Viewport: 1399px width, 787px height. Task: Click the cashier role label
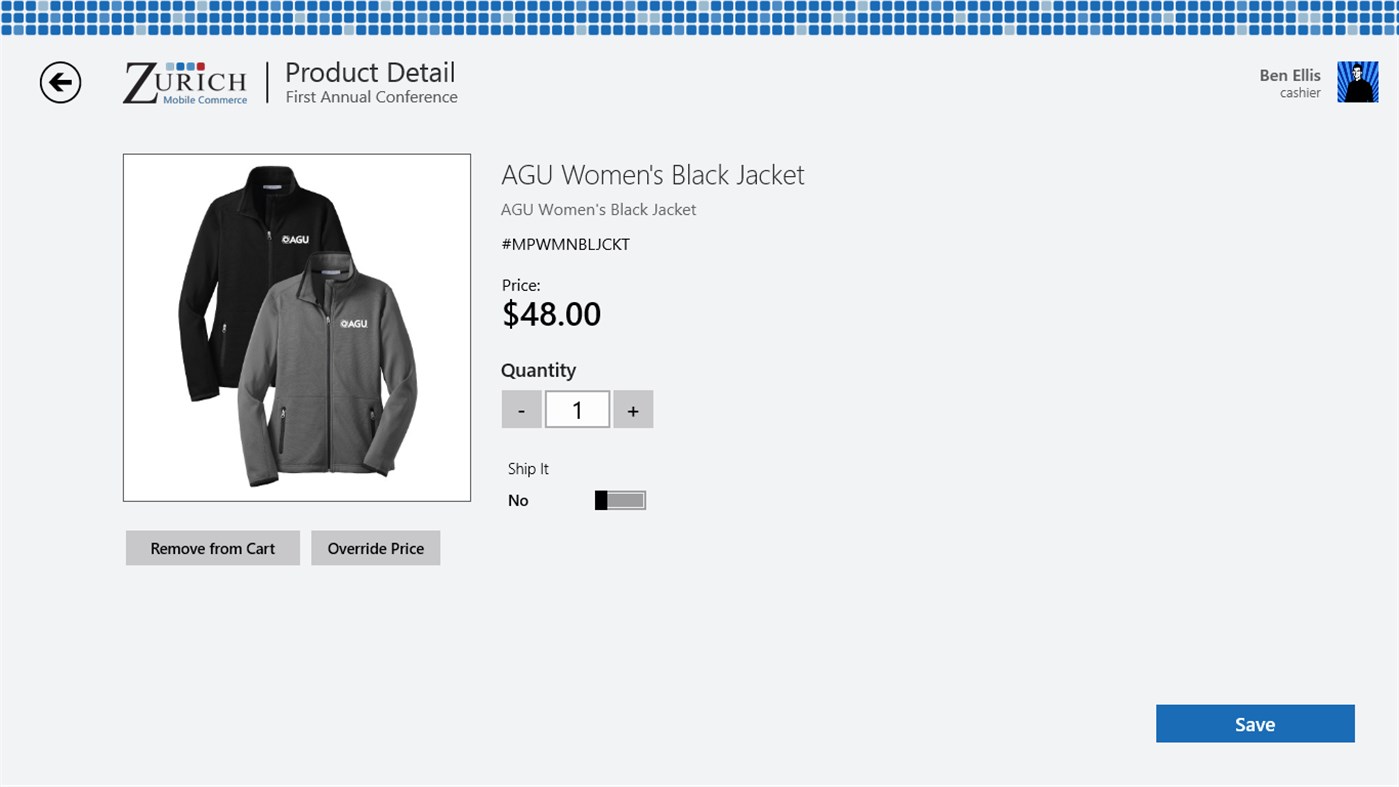[x=1300, y=93]
